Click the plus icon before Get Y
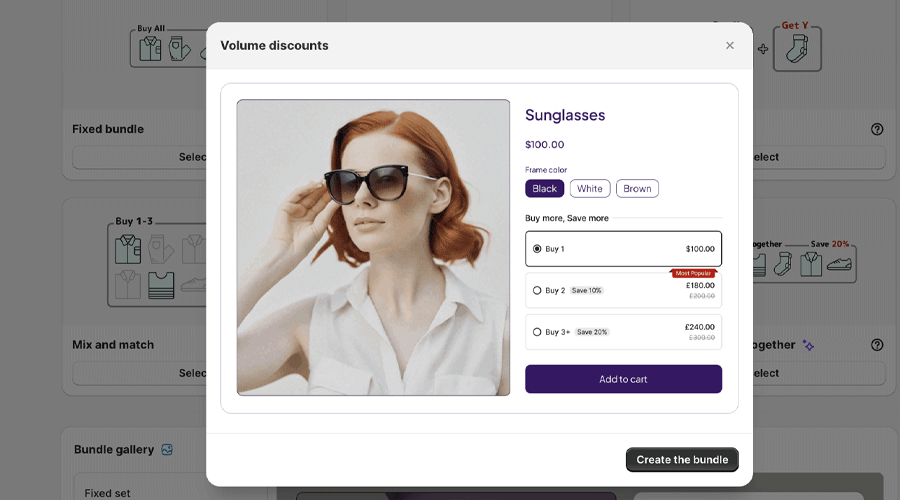This screenshot has width=900, height=500. (x=763, y=49)
